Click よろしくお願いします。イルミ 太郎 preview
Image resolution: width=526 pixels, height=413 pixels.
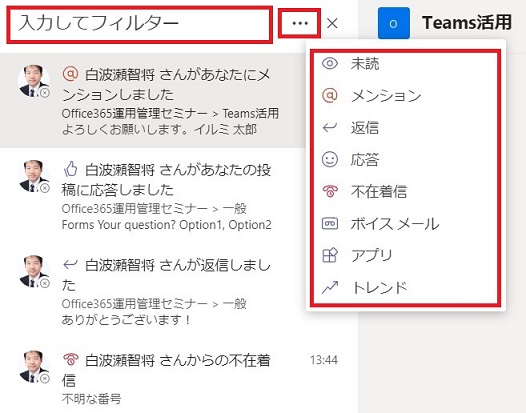[159, 129]
